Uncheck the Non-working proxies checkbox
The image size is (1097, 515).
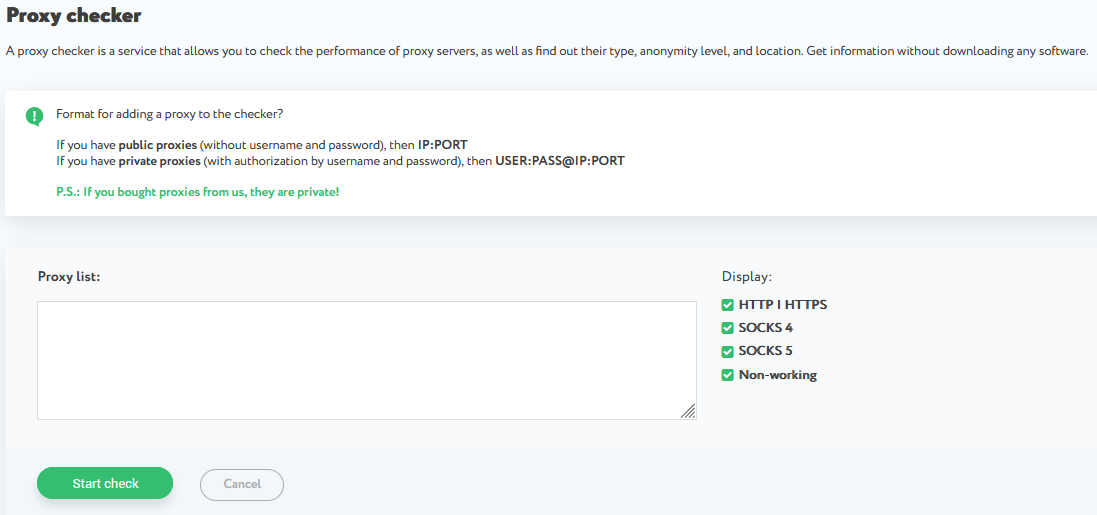click(x=727, y=375)
